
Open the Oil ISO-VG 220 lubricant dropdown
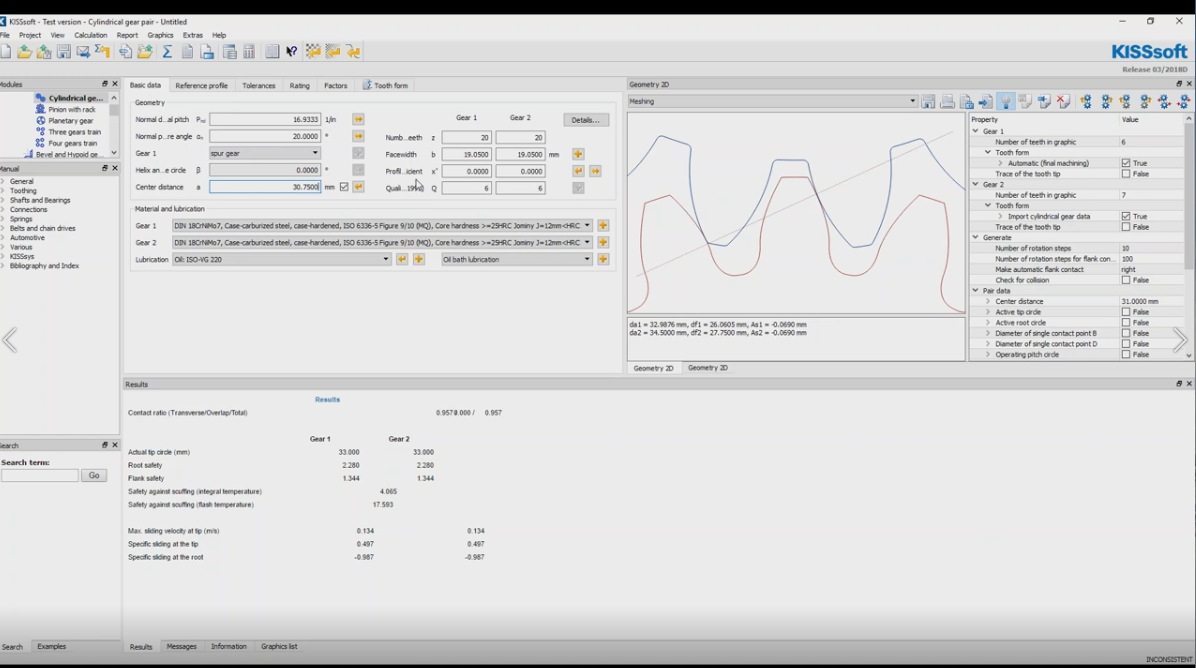pyautogui.click(x=281, y=259)
